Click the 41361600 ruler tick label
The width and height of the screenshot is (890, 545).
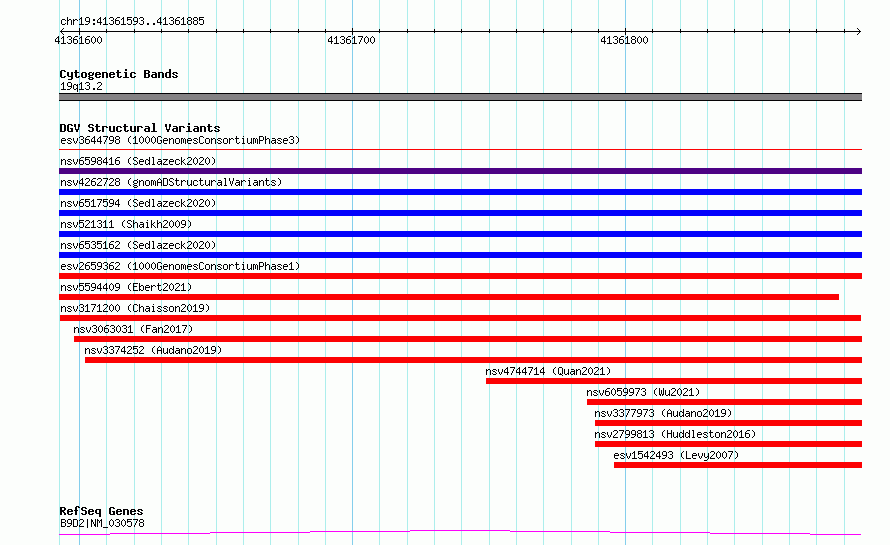[78, 40]
